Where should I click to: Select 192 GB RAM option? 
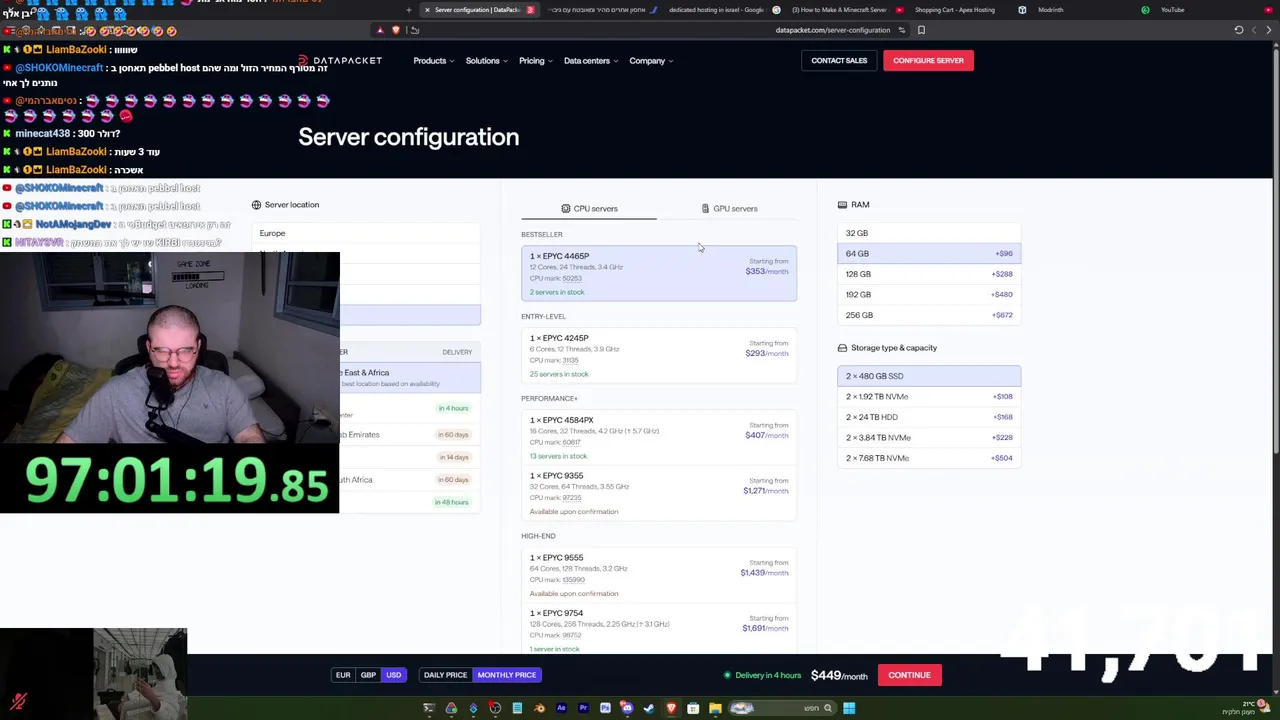pos(929,295)
